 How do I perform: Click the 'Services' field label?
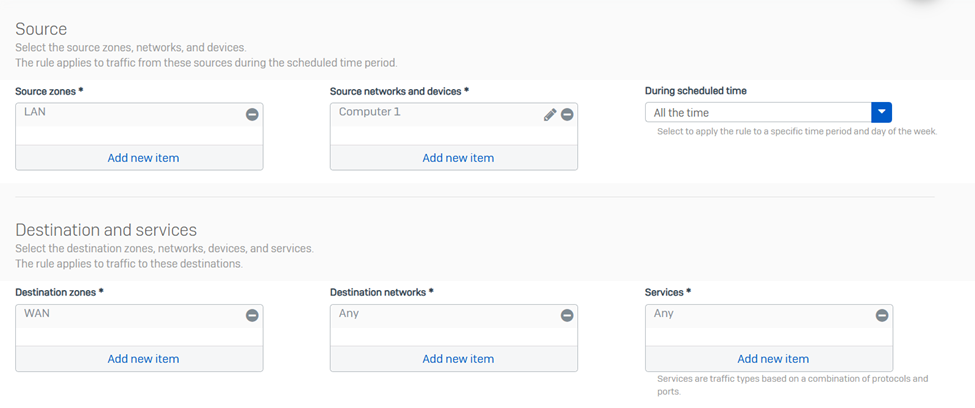(x=668, y=292)
